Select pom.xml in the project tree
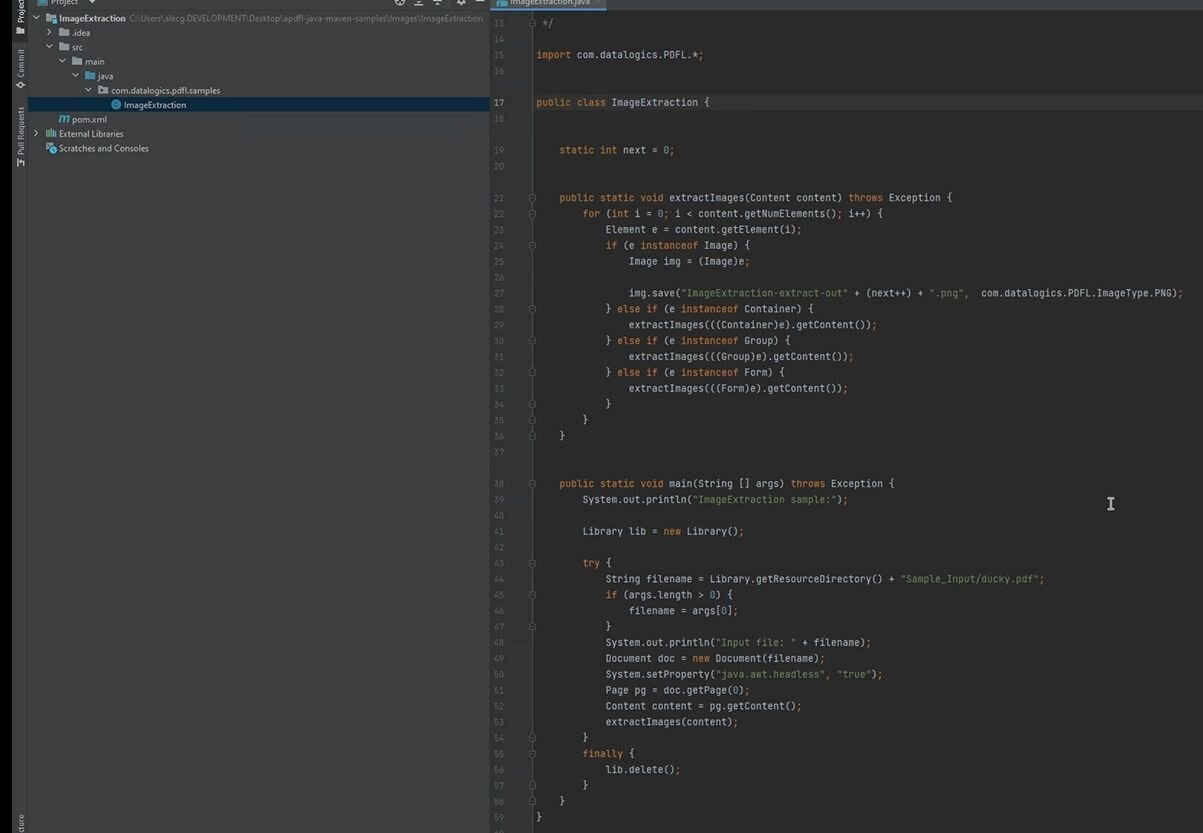 coord(89,119)
